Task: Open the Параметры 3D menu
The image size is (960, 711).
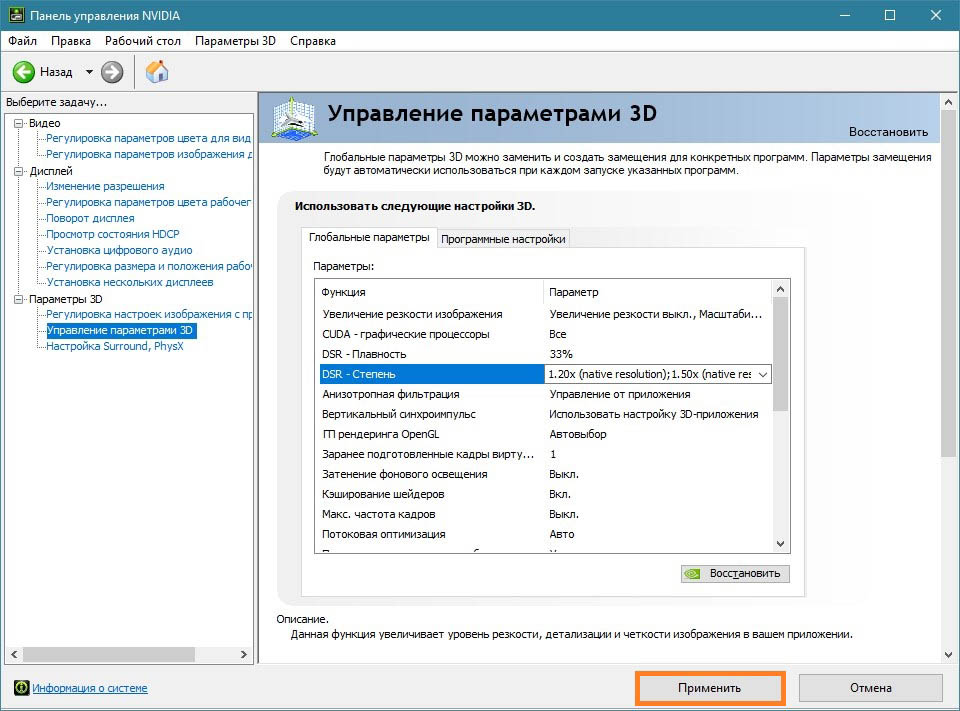Action: 235,41
